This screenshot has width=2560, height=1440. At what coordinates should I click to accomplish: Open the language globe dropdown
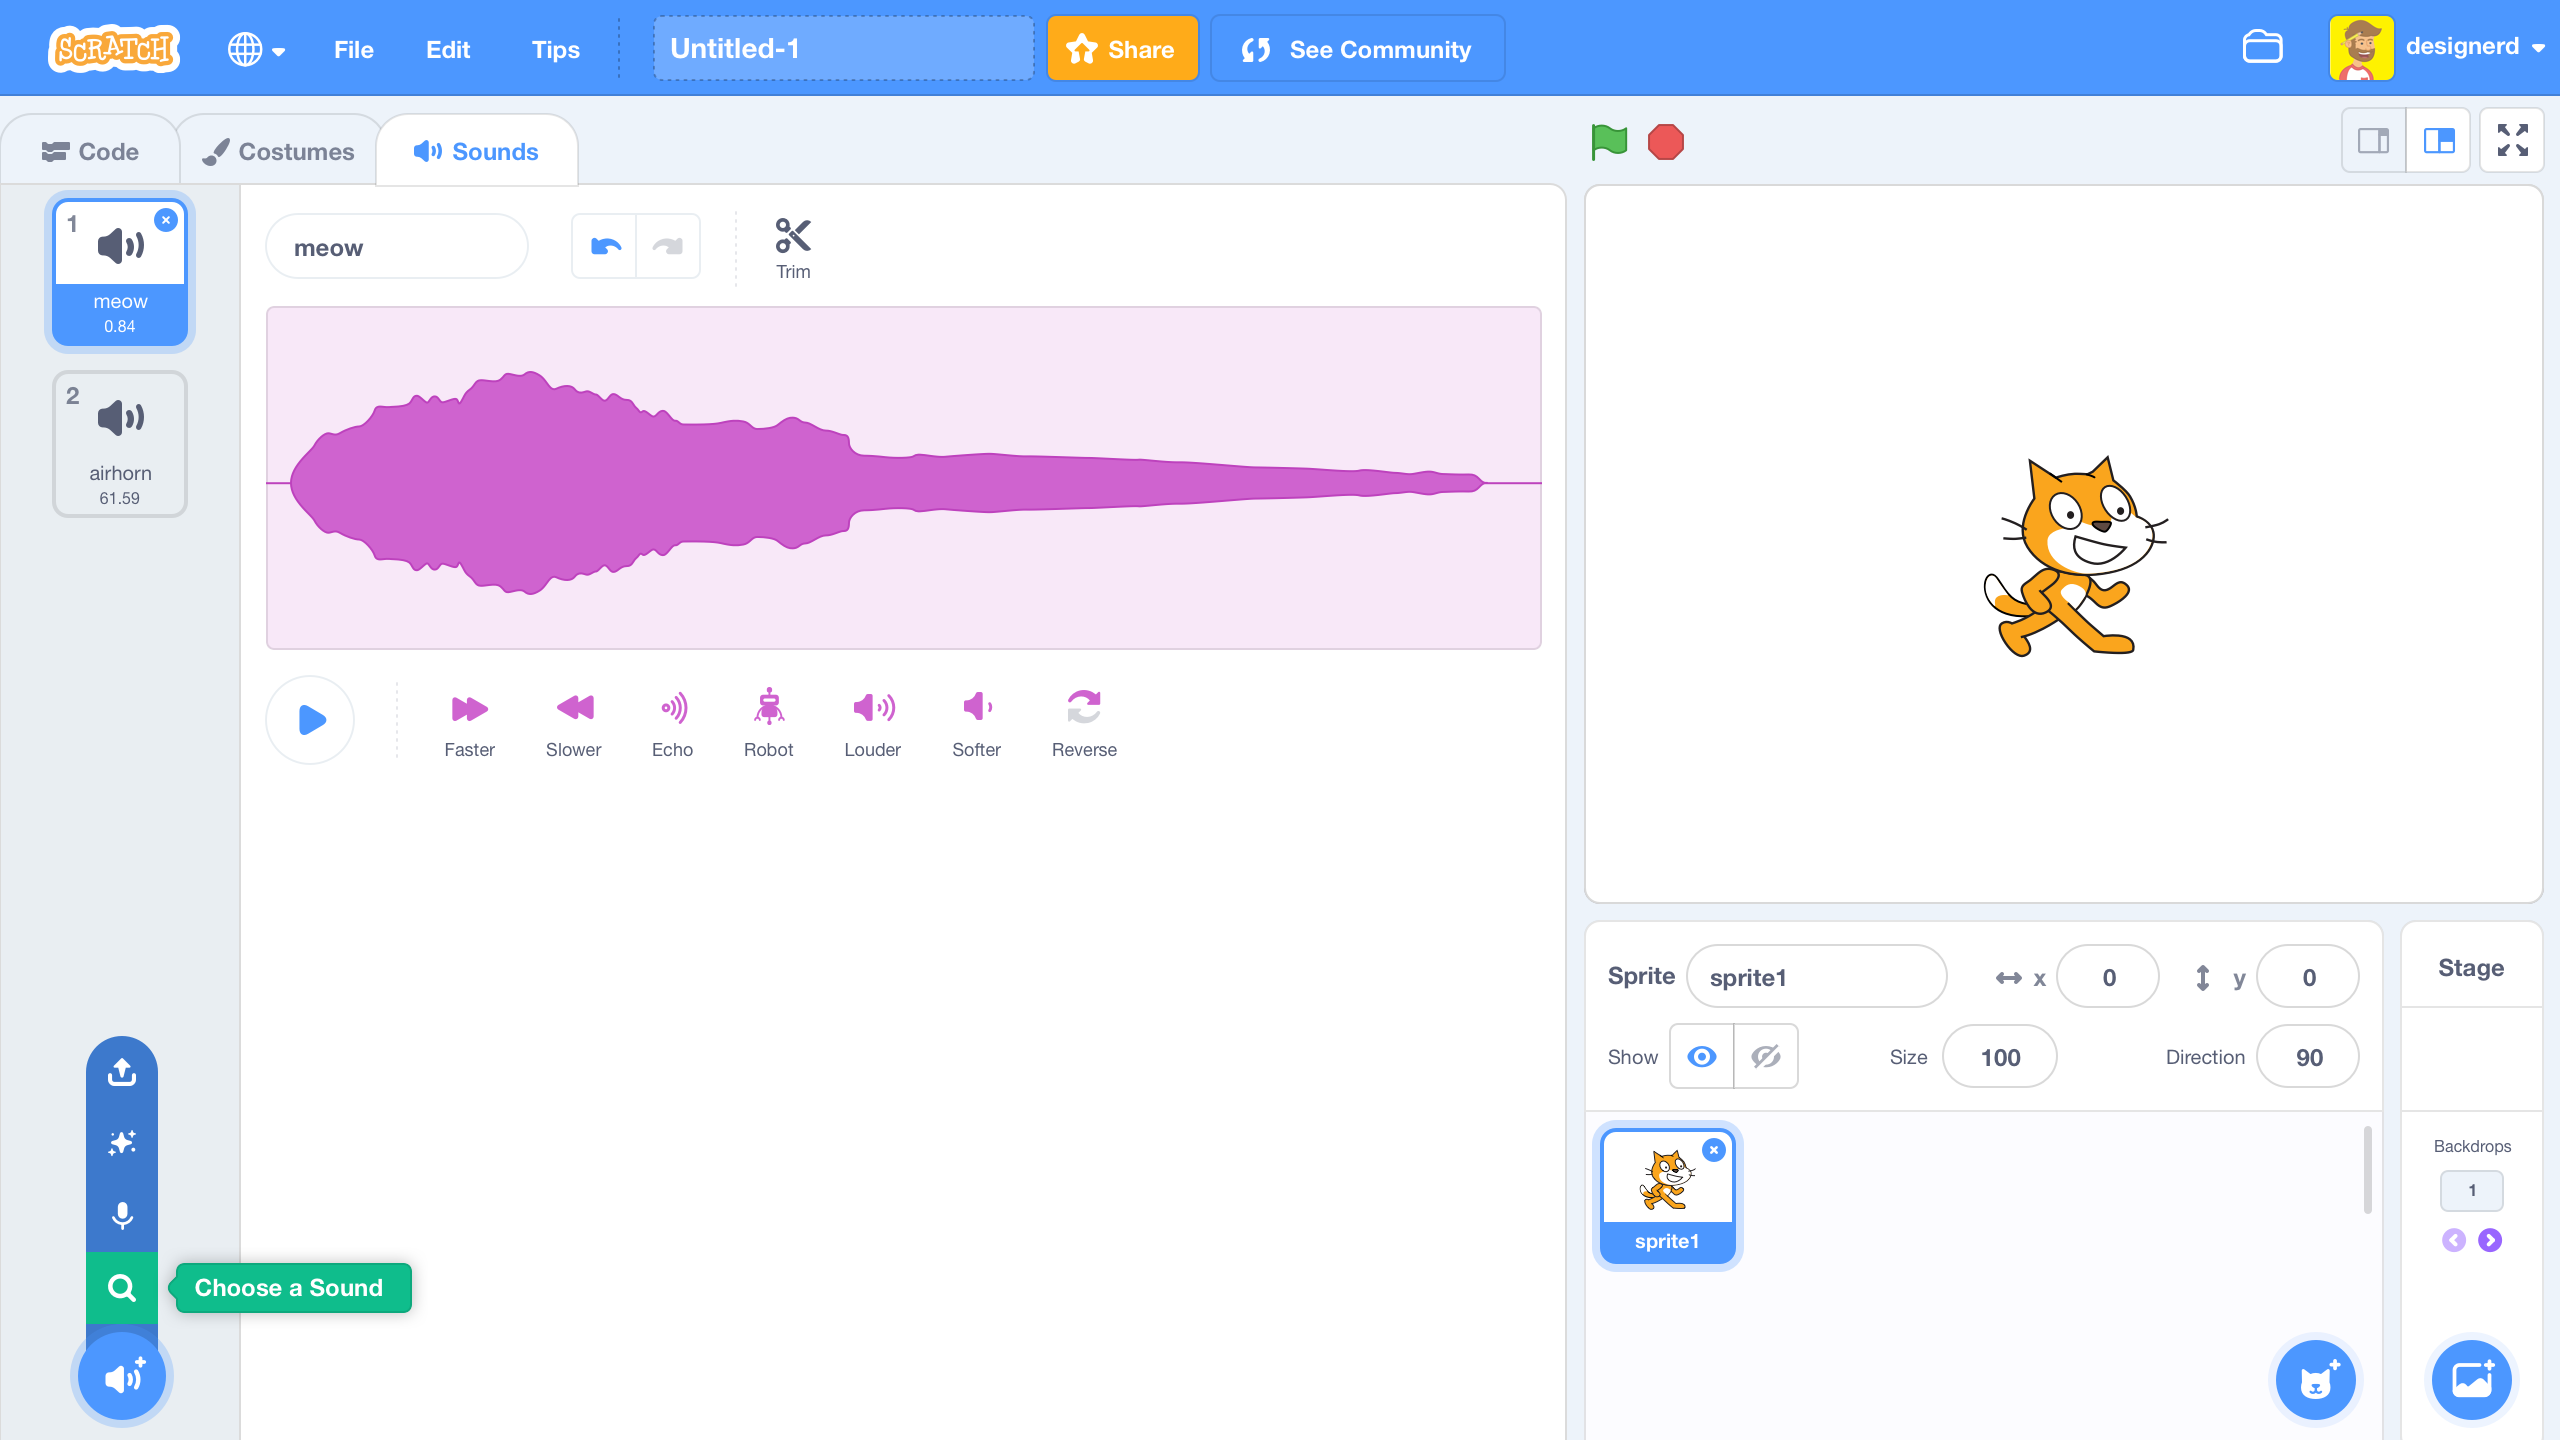[x=256, y=48]
